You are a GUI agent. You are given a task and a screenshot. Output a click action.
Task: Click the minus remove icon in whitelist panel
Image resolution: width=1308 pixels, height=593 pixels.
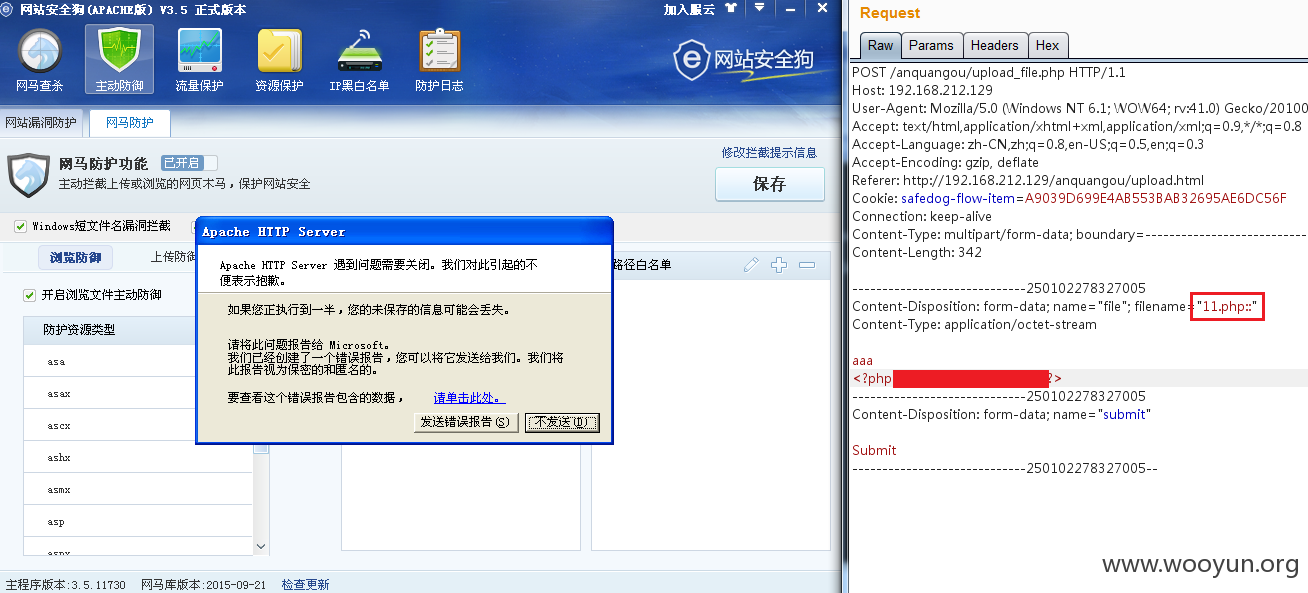pos(807,265)
